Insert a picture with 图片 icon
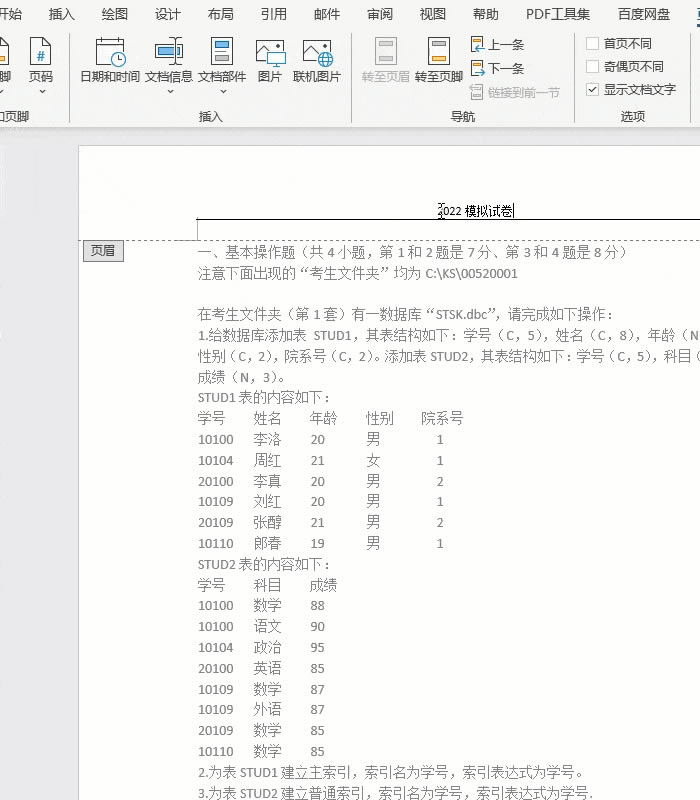This screenshot has width=700, height=800. click(270, 60)
